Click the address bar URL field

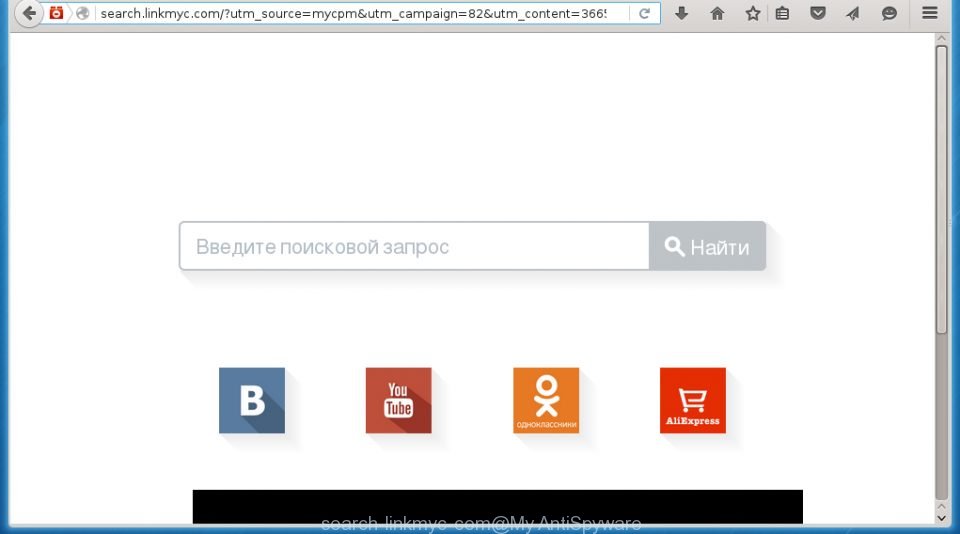coord(361,13)
